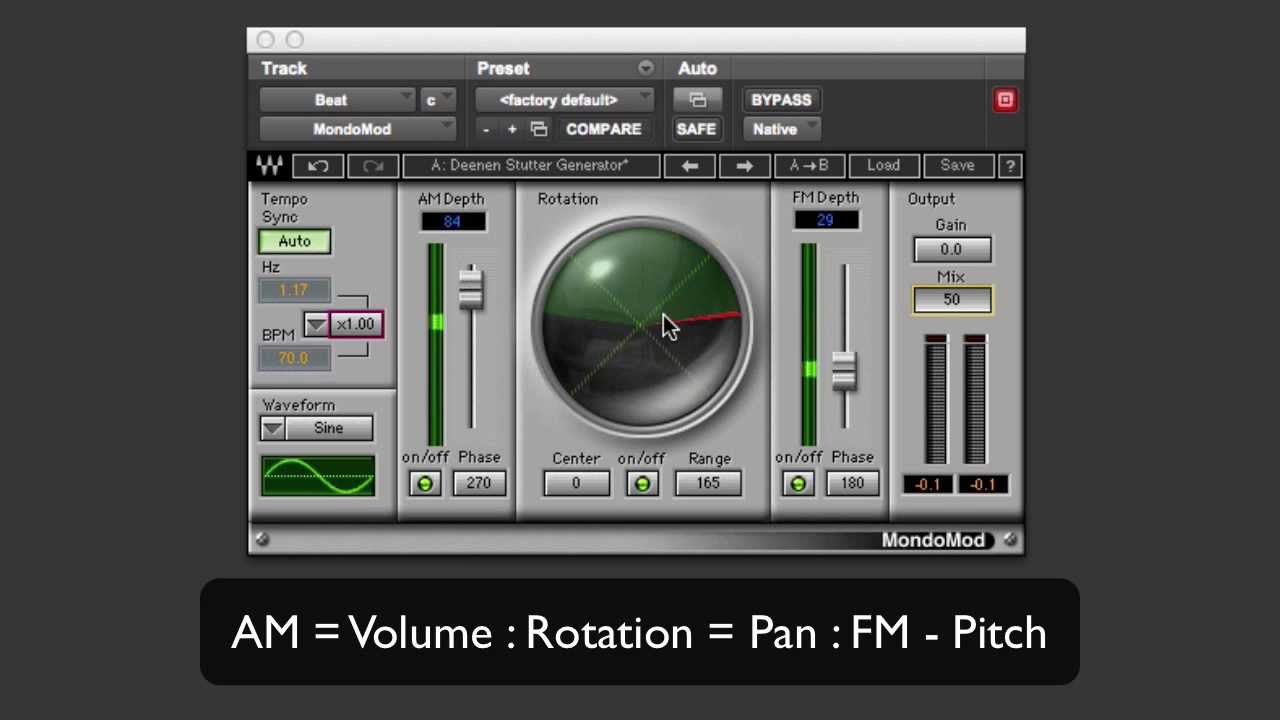Click the Rotation Range field 165
Image resolution: width=1280 pixels, height=720 pixels.
[x=708, y=484]
